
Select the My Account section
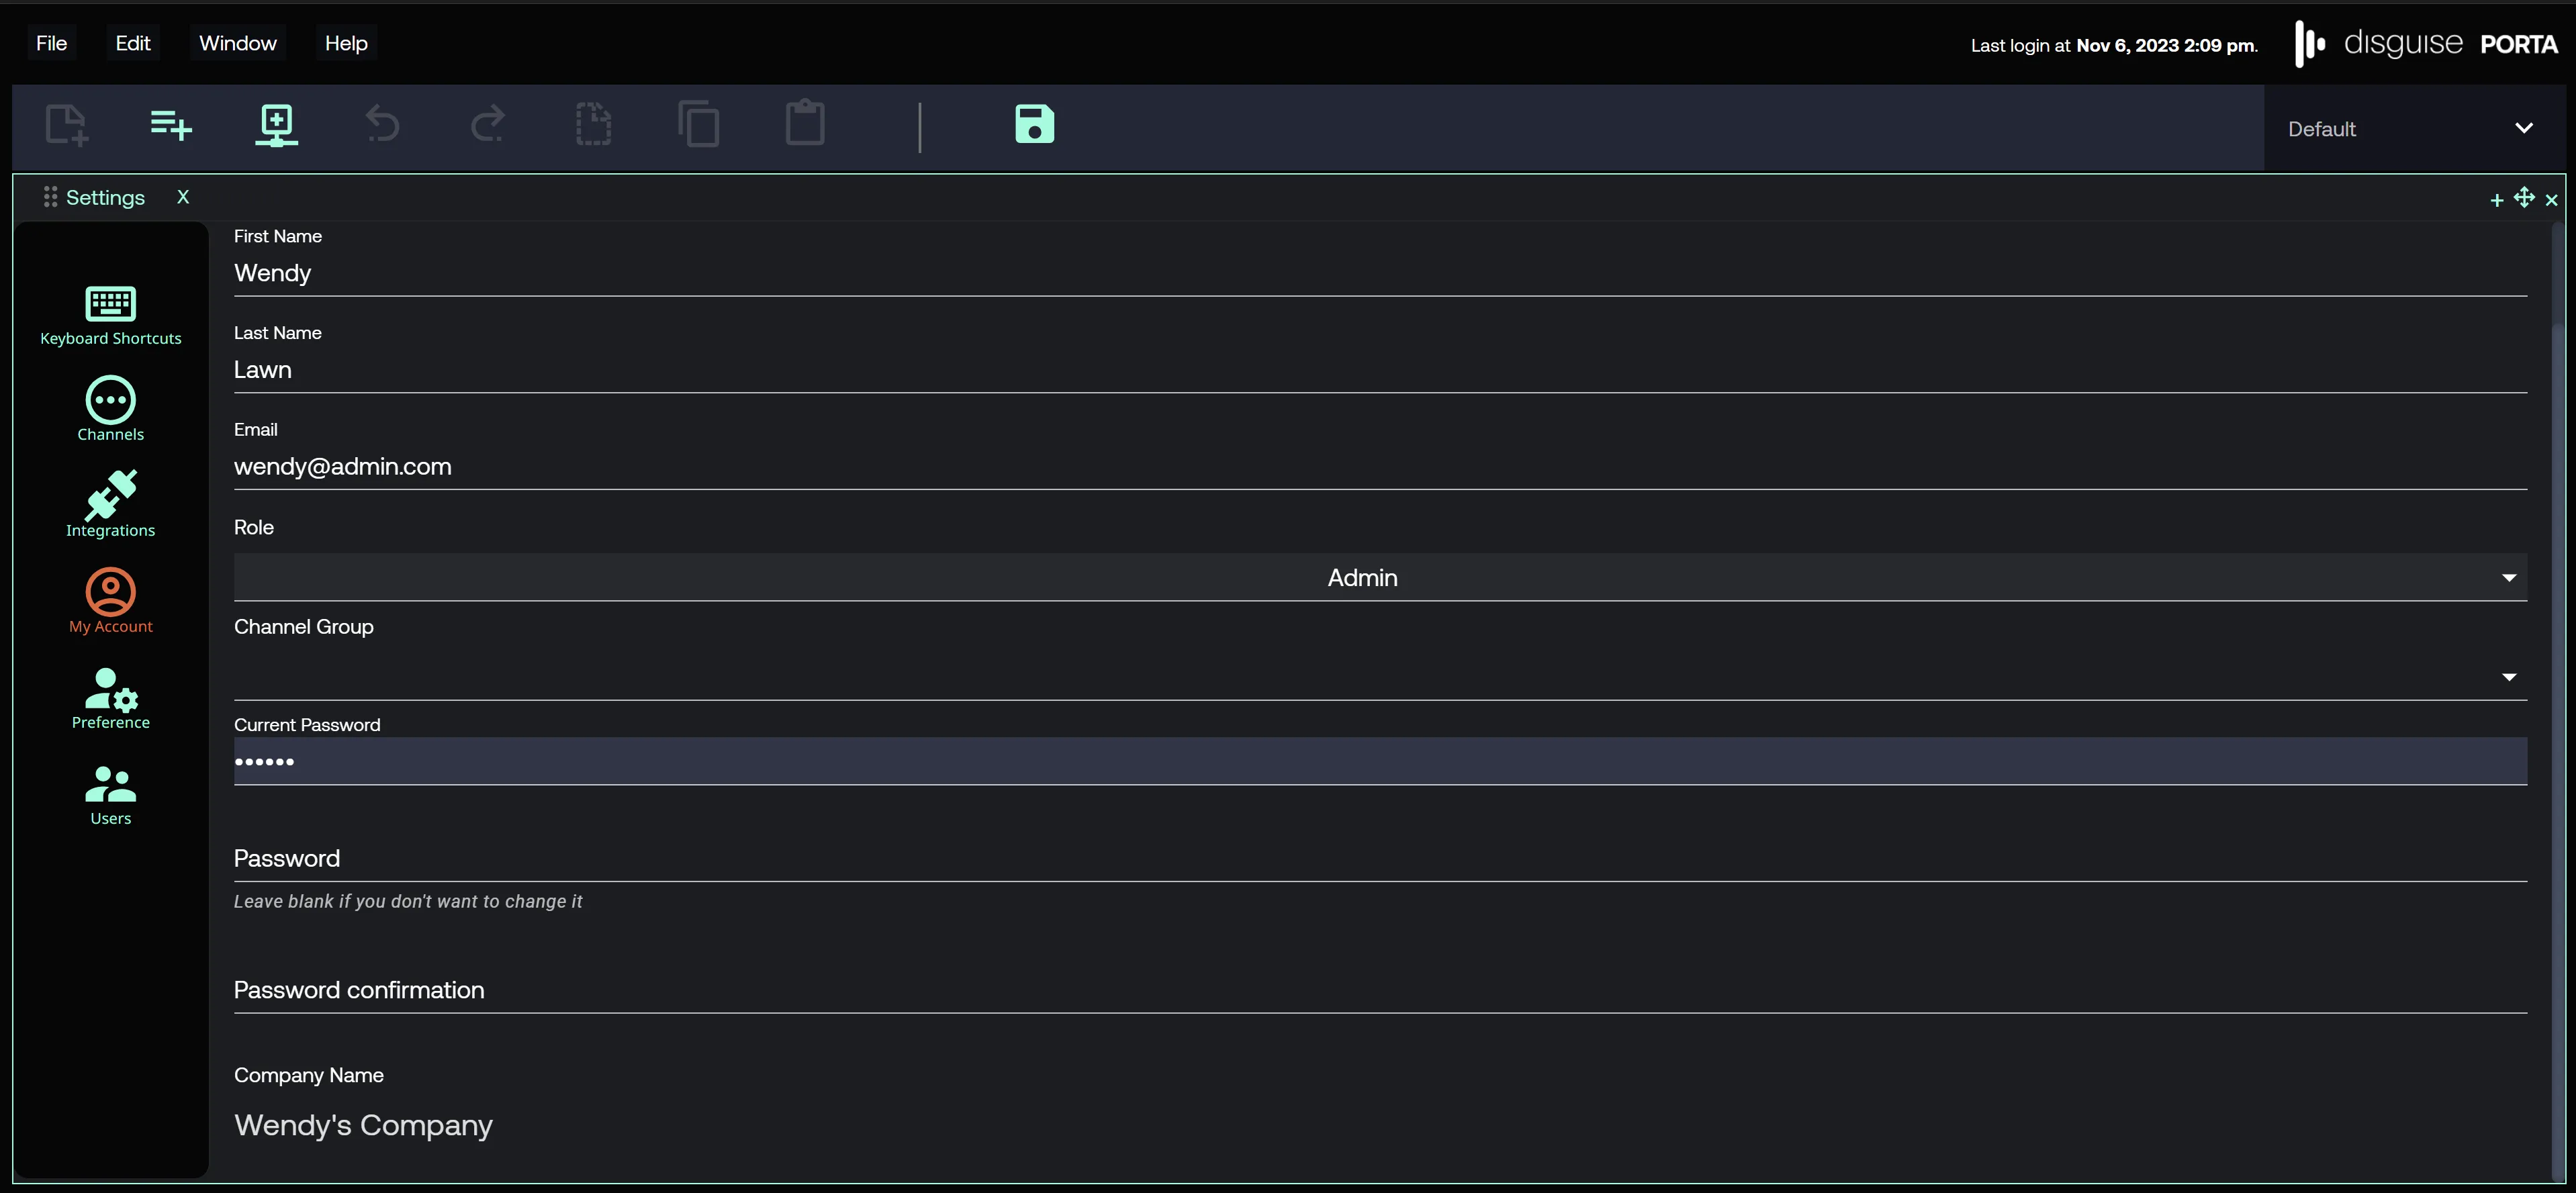[x=110, y=601]
